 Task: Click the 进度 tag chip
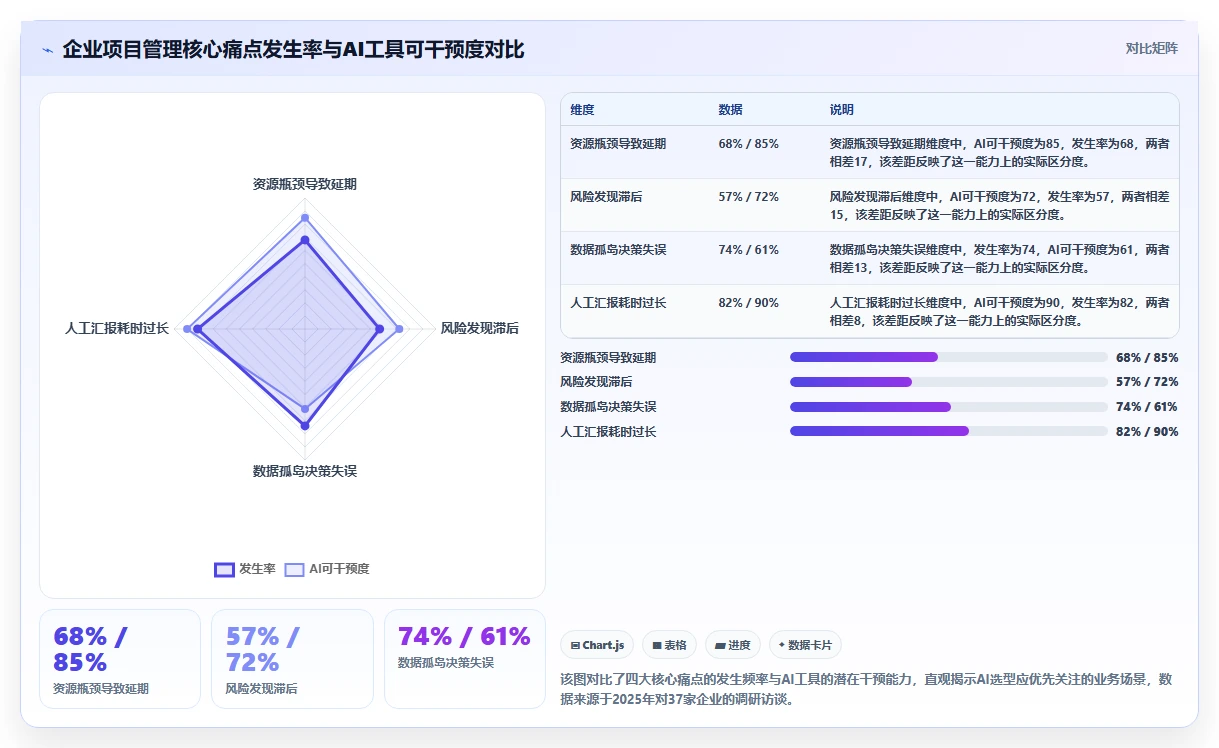pos(732,645)
